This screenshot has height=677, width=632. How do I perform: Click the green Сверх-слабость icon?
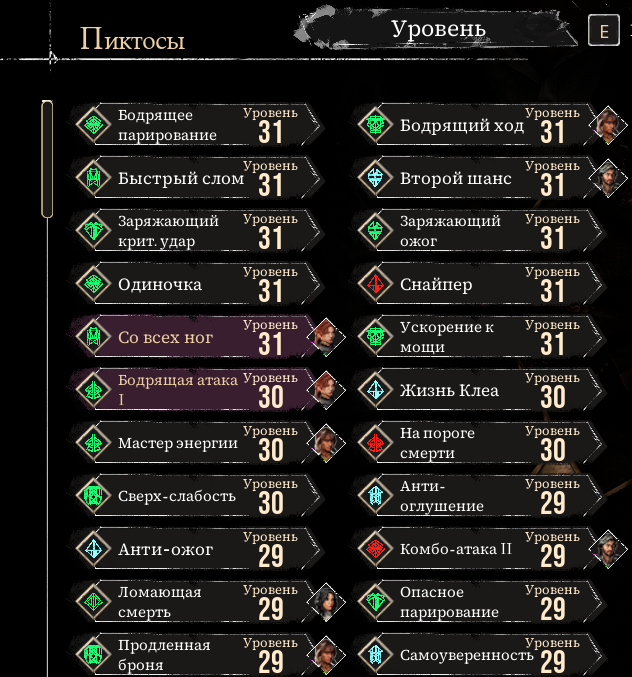pos(94,496)
